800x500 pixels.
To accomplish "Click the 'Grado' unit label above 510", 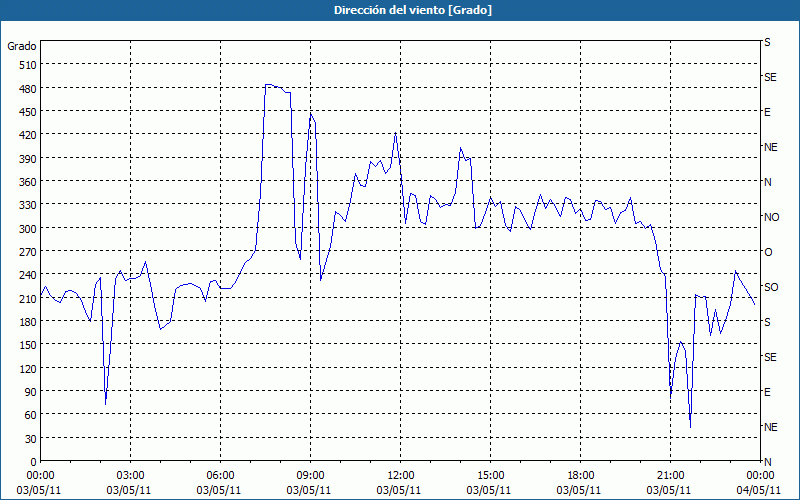I will tap(22, 46).
